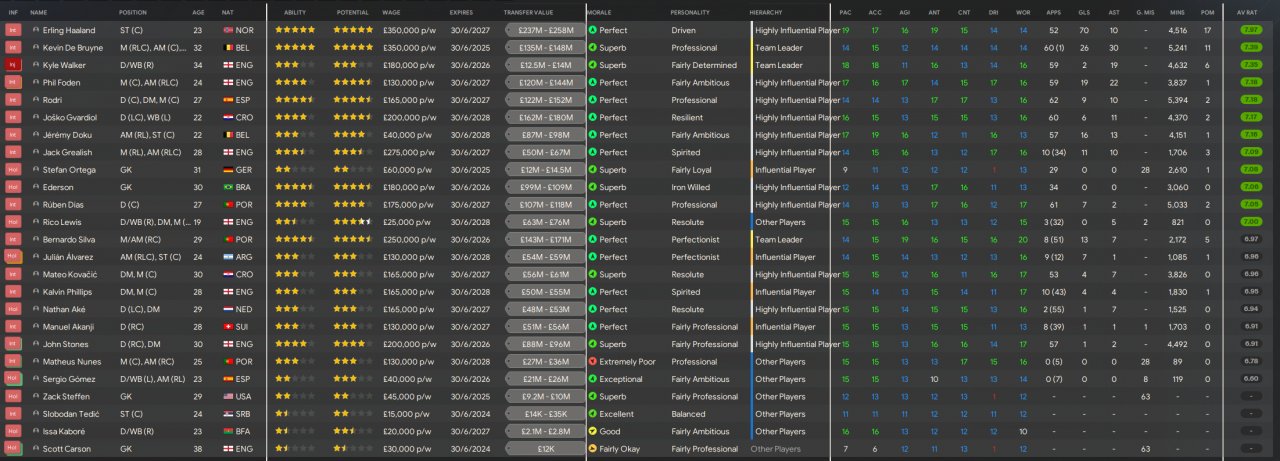Click the Croatia flag in Joško Gvardiol's row
This screenshot has width=1280, height=461.
(x=227, y=118)
